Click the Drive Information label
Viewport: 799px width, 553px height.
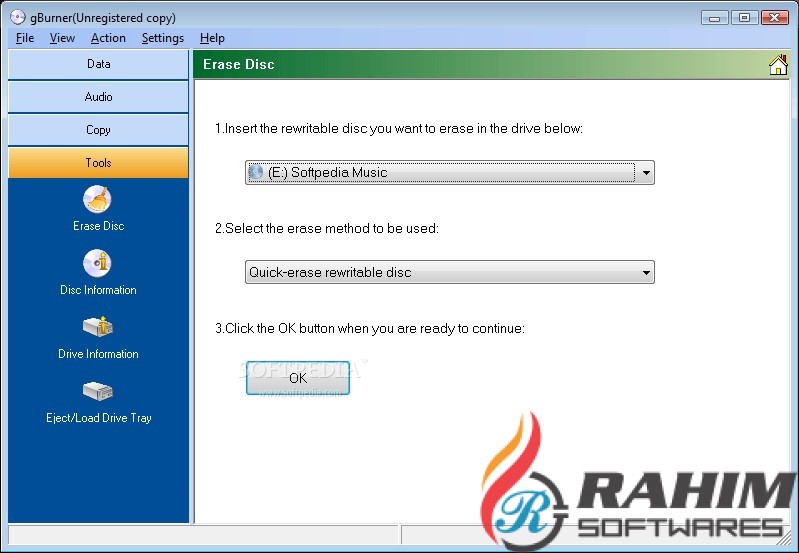(98, 354)
